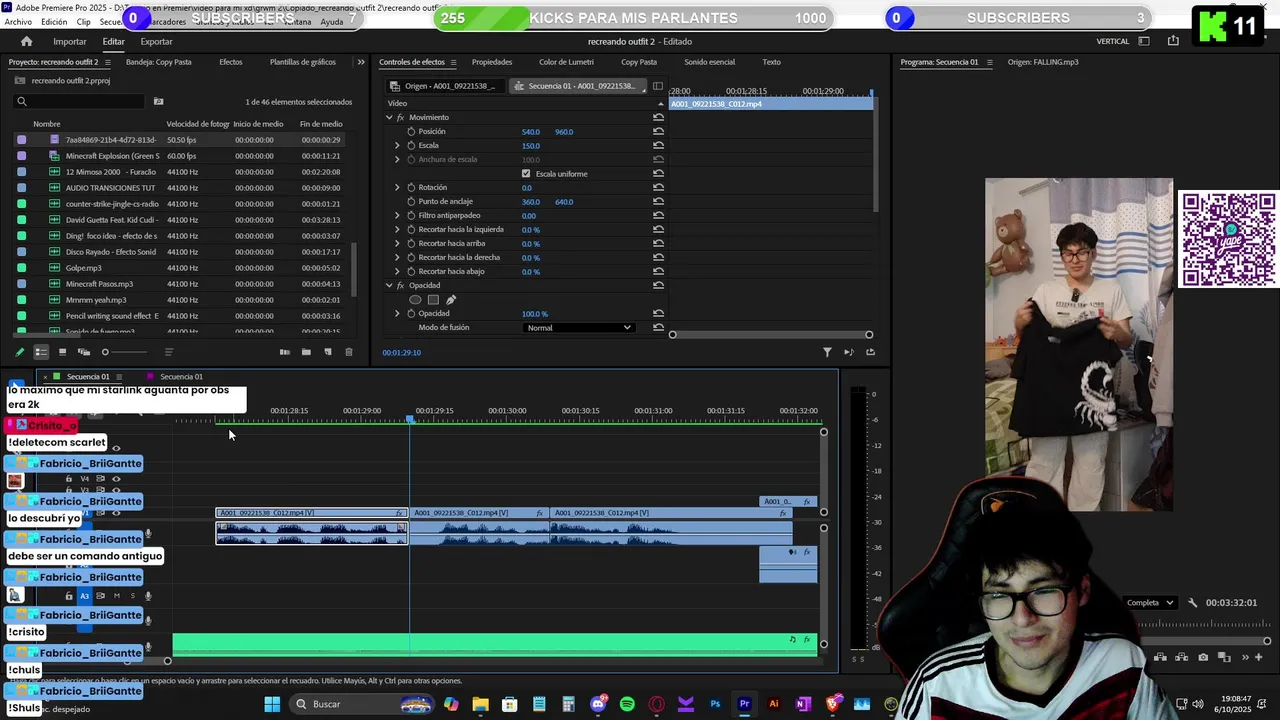Open the Edición menu
1280x720 pixels.
pyautogui.click(x=54, y=21)
